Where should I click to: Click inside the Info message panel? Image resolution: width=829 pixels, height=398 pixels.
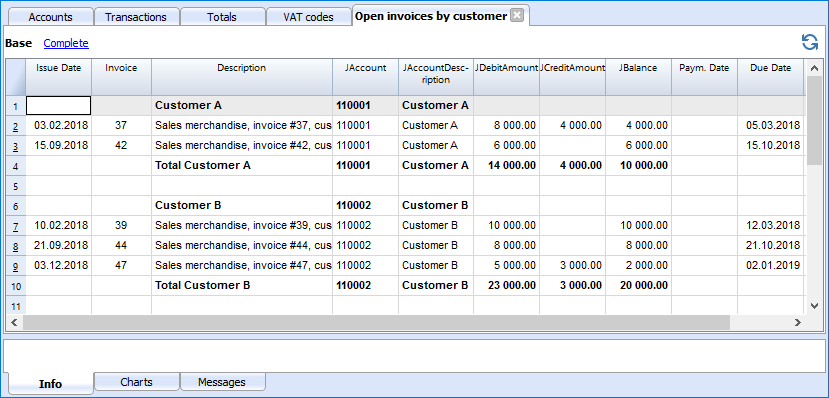[x=414, y=356]
